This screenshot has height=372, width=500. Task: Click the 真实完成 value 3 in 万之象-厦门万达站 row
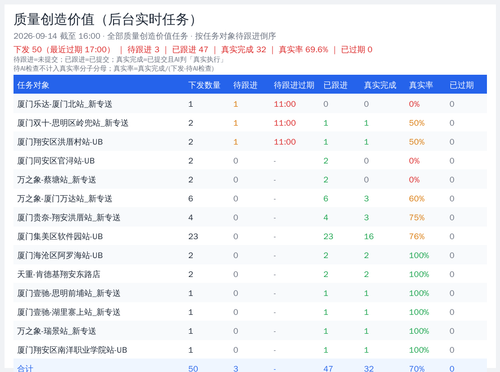[x=366, y=199]
